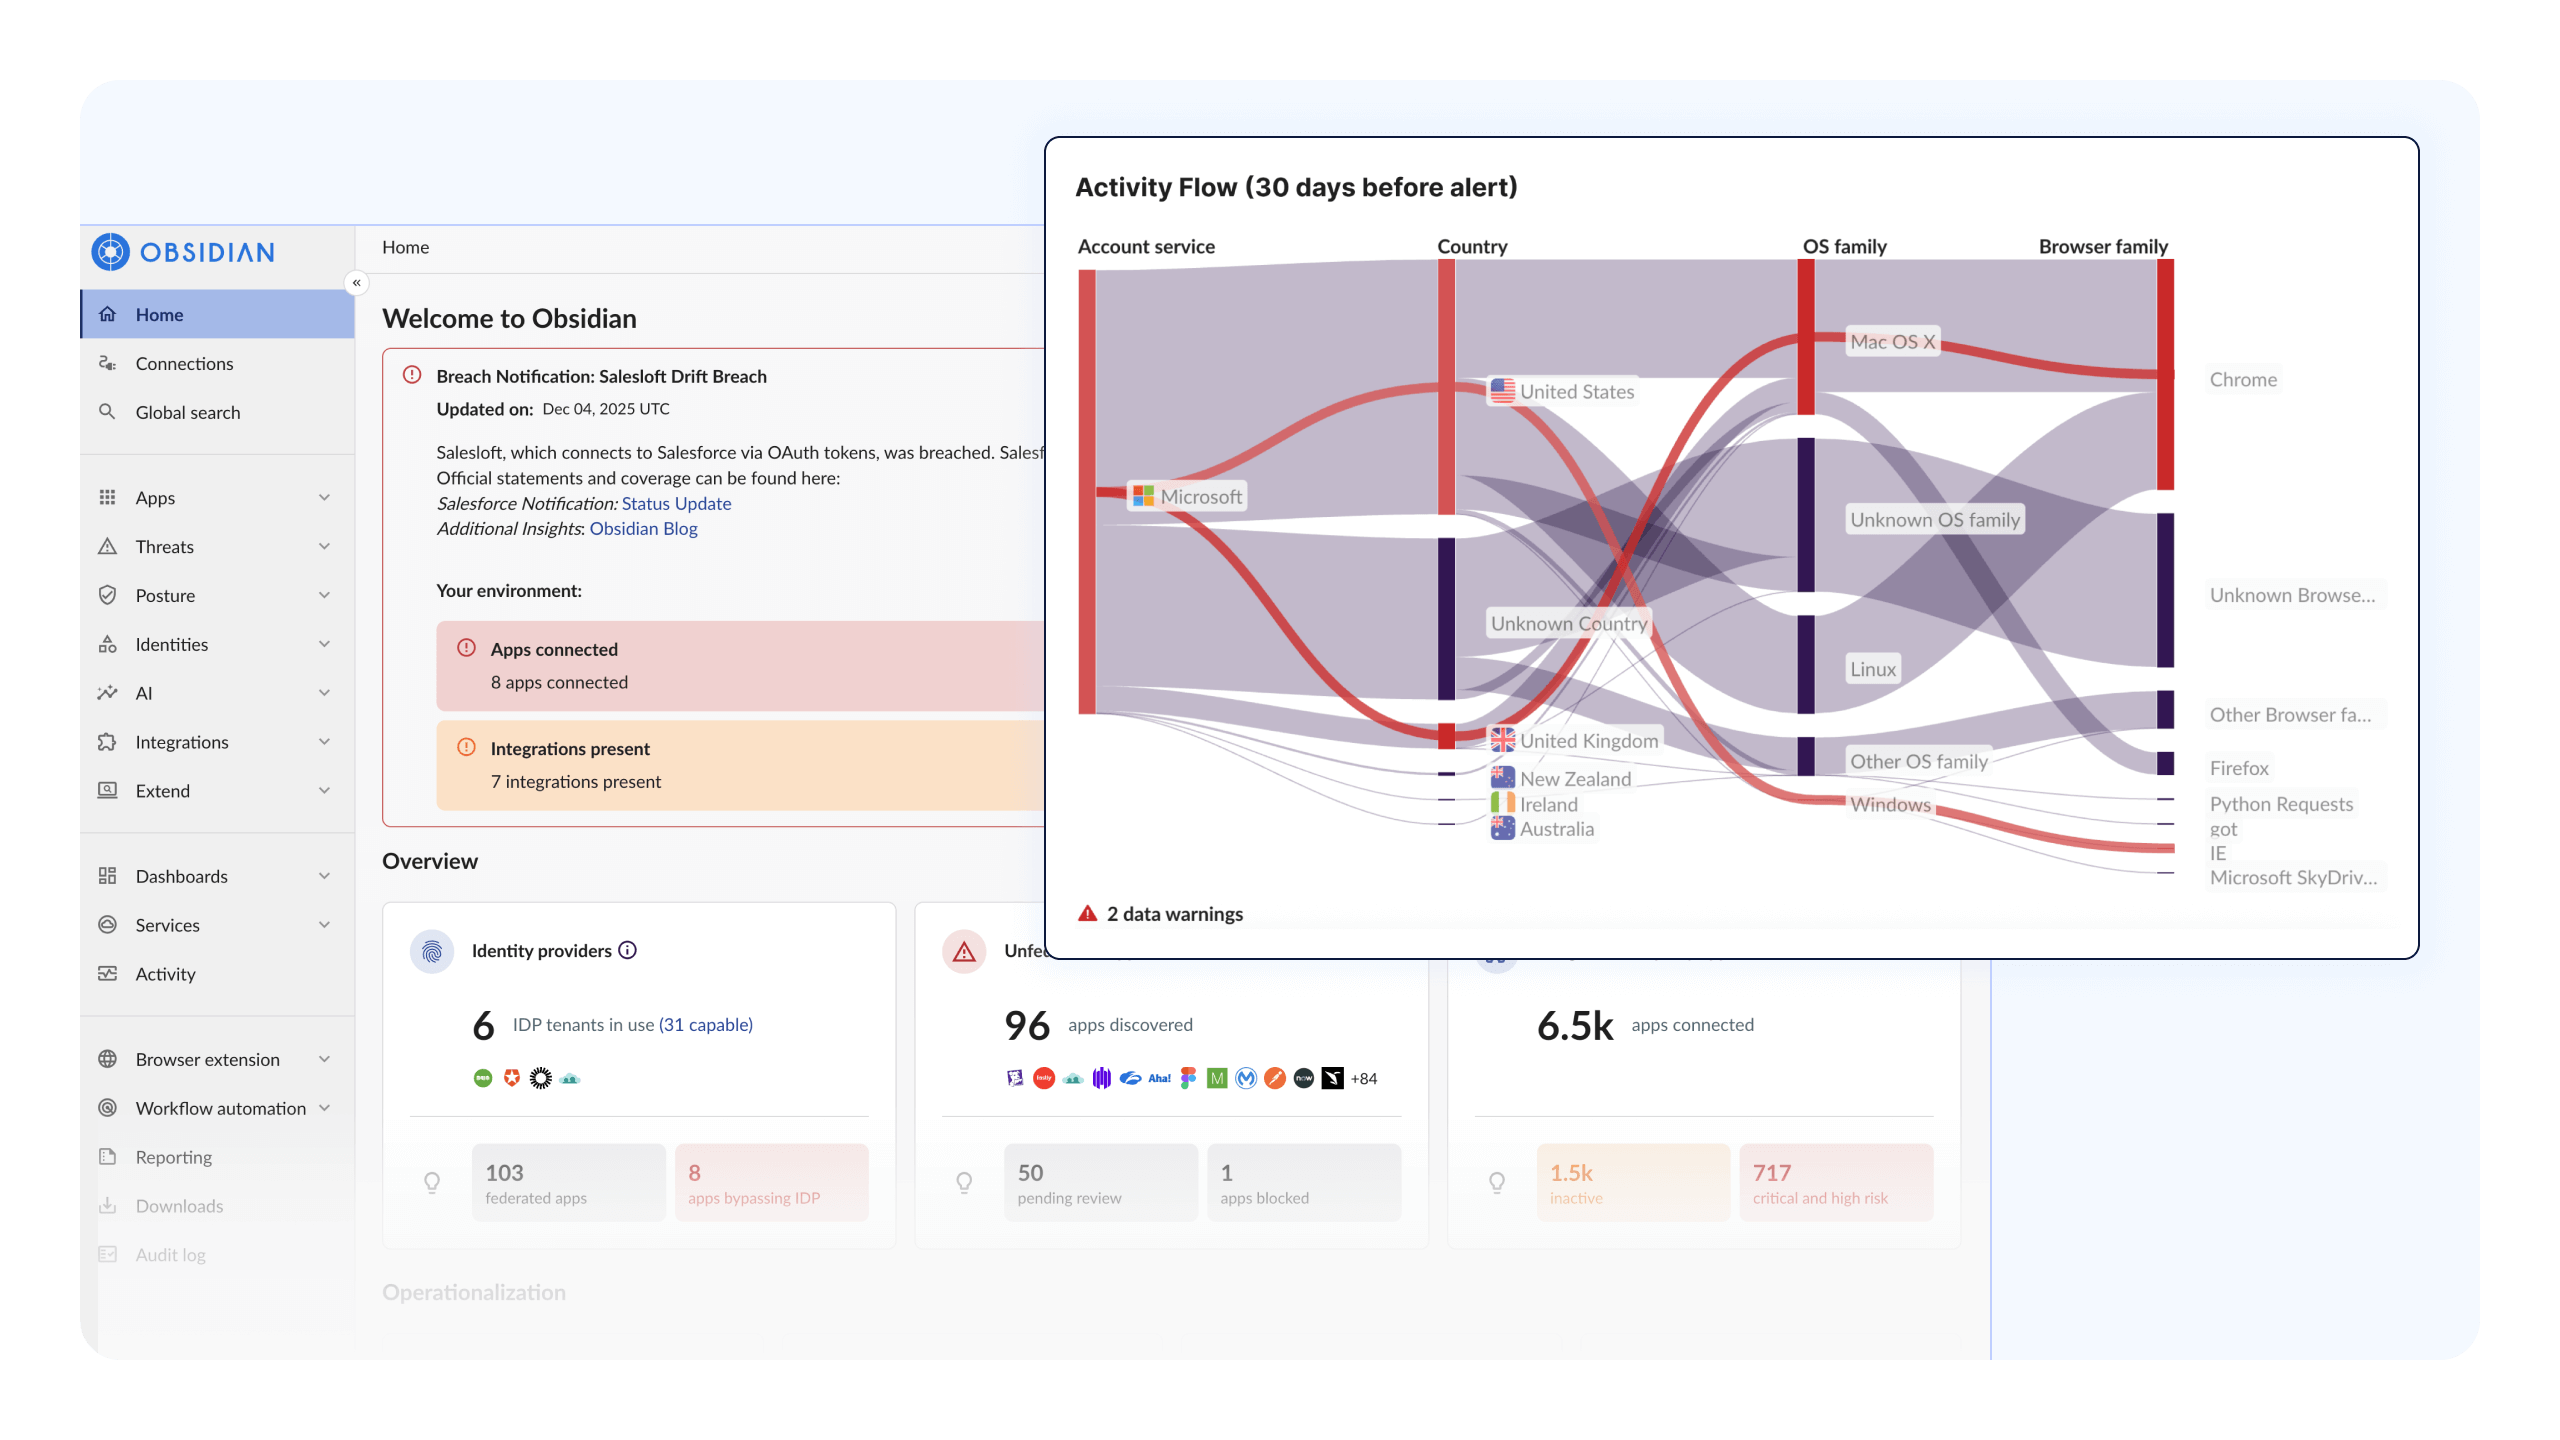Viewport: 2560px width, 1440px height.
Task: Expand the Dashboards section chevron
Action: click(x=324, y=876)
